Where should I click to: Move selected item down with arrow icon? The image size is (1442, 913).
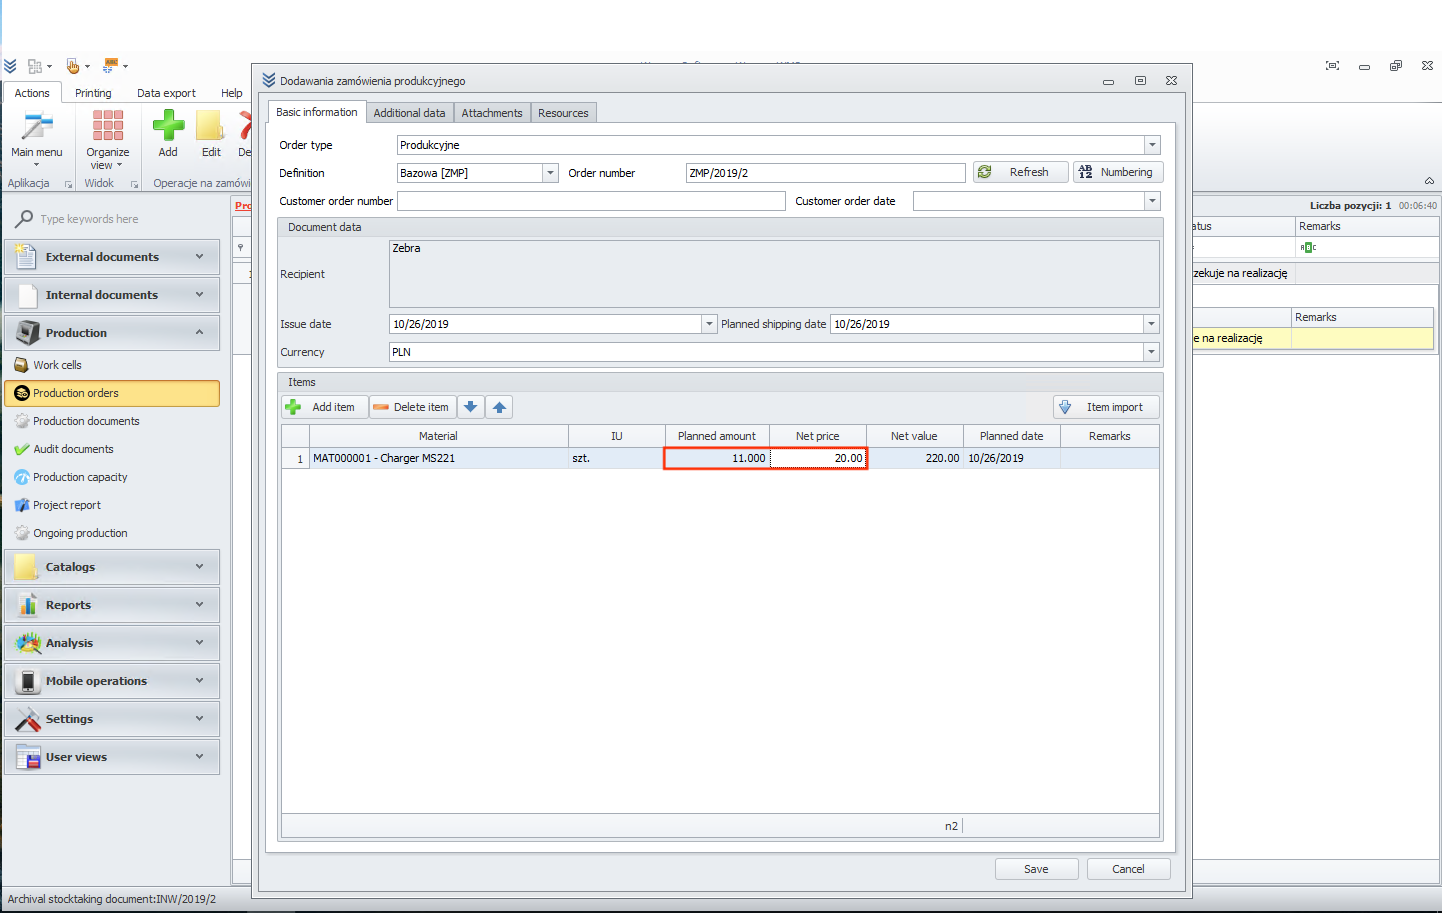point(471,407)
